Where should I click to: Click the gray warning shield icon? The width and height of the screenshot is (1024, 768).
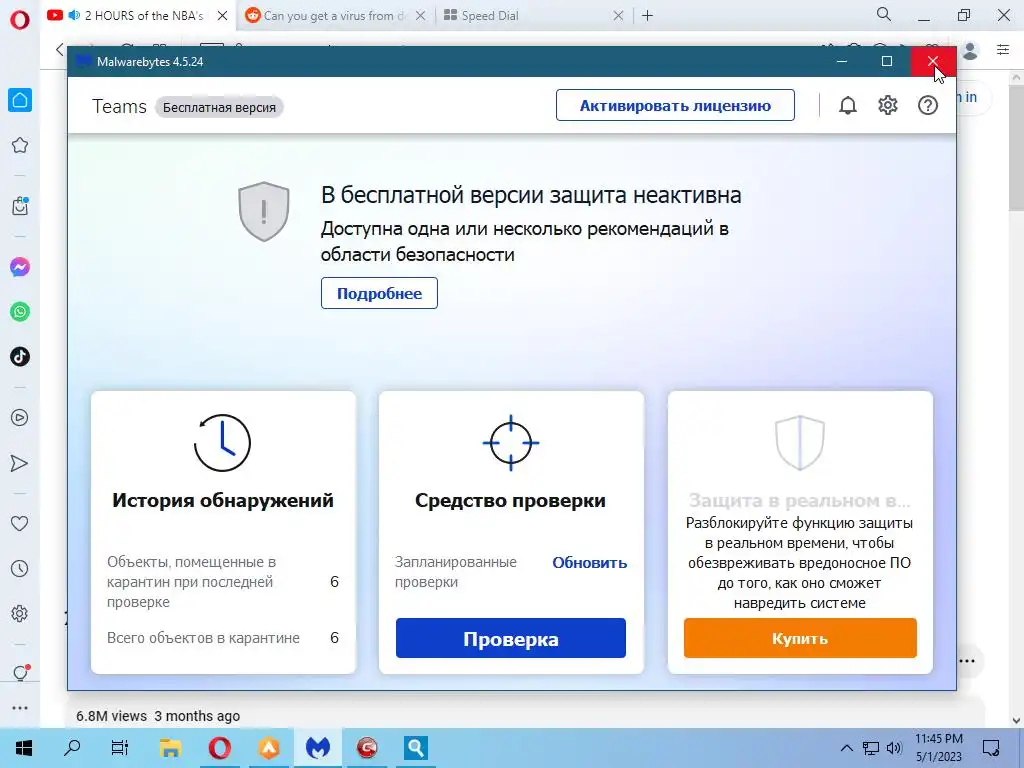coord(264,212)
